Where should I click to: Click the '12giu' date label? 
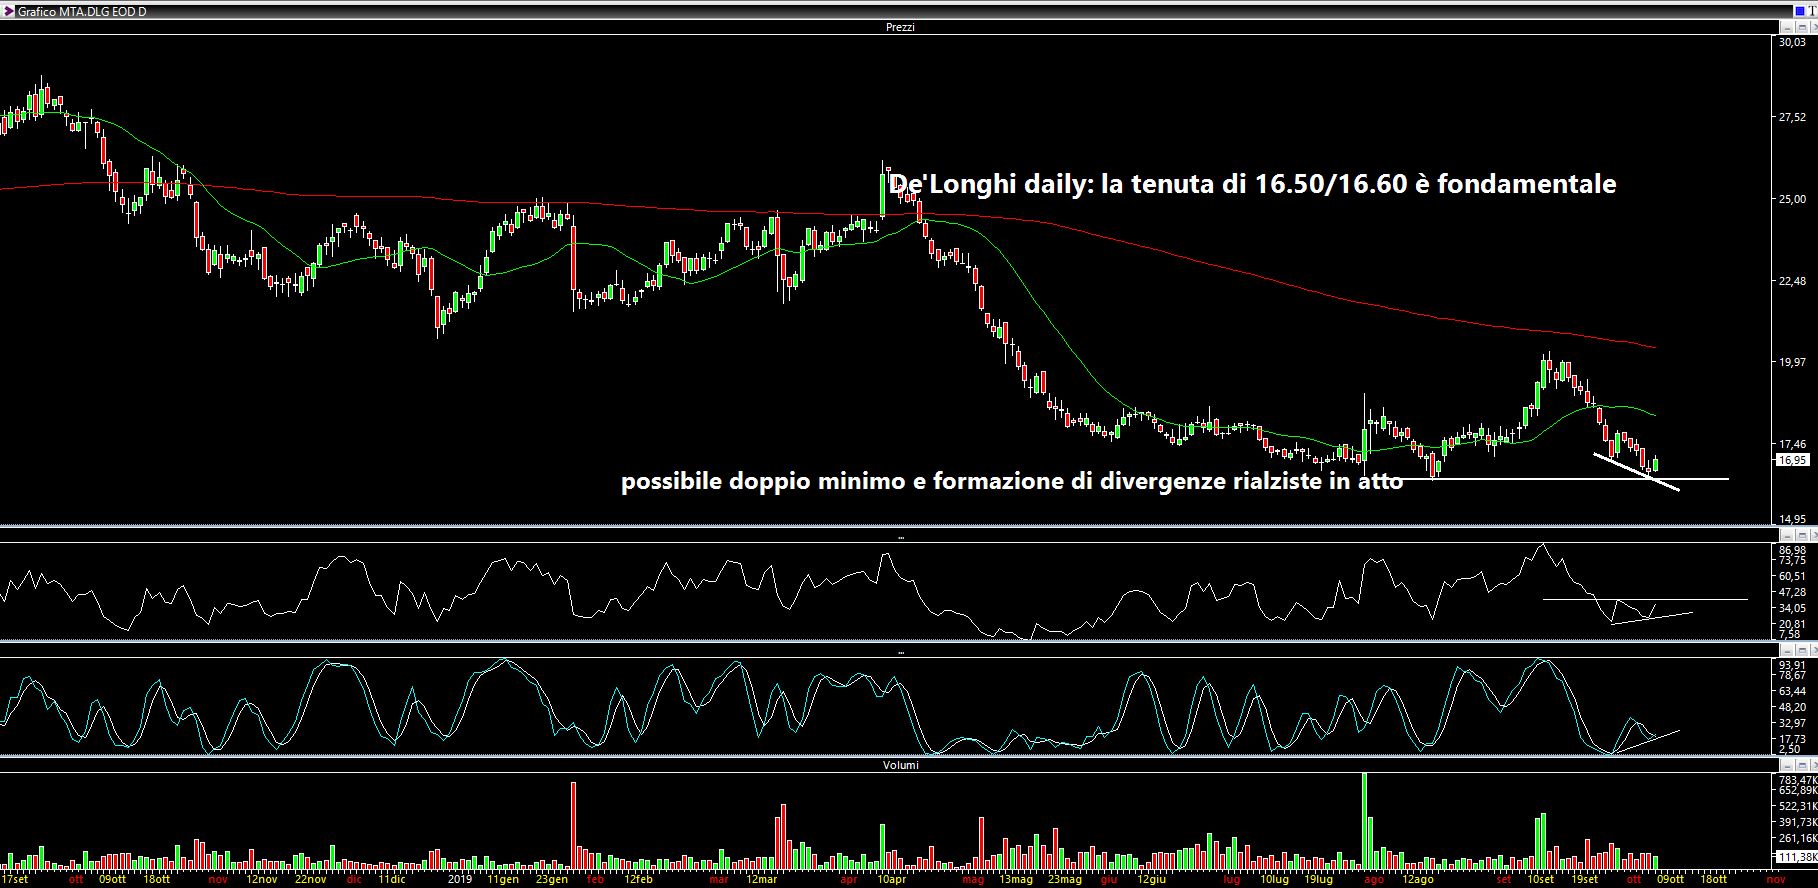1151,880
